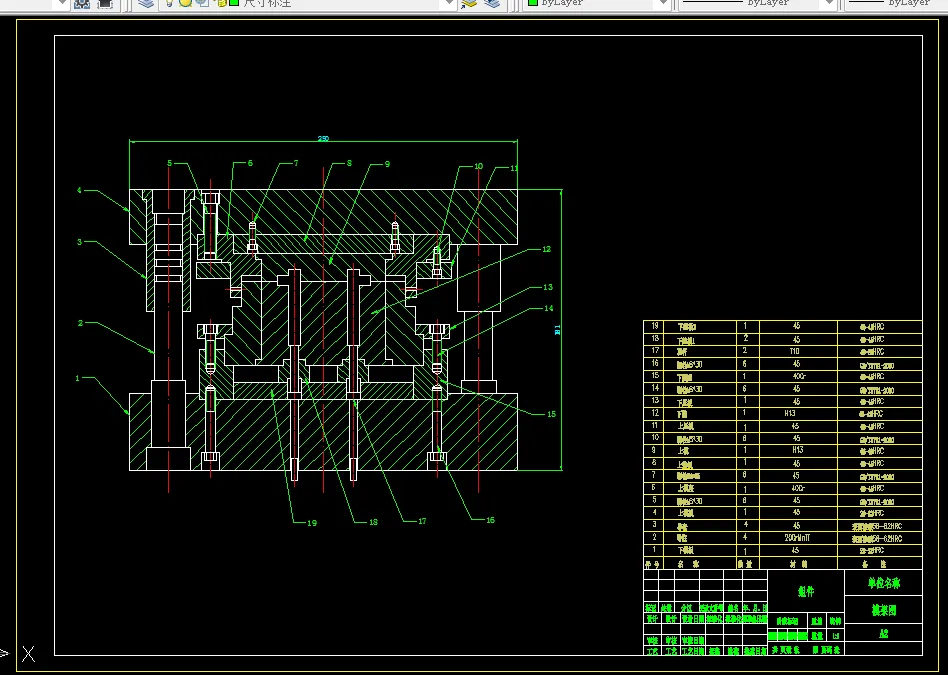This screenshot has height=675, width=948.
Task: Select the 模架图 title block text
Action: coord(883,610)
